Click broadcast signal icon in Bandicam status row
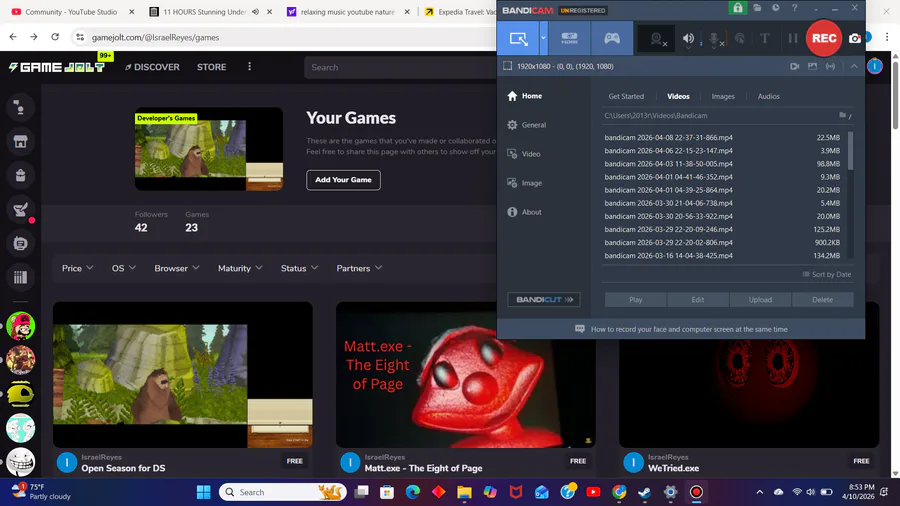This screenshot has width=900, height=506. [830, 66]
